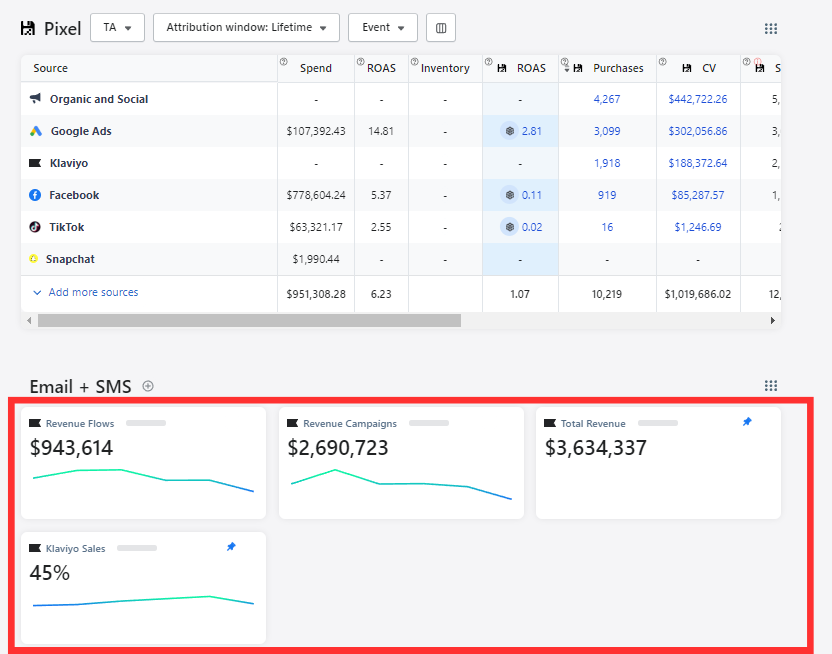Click the Klaviyo flag icon in table
This screenshot has width=832, height=654.
[x=35, y=163]
